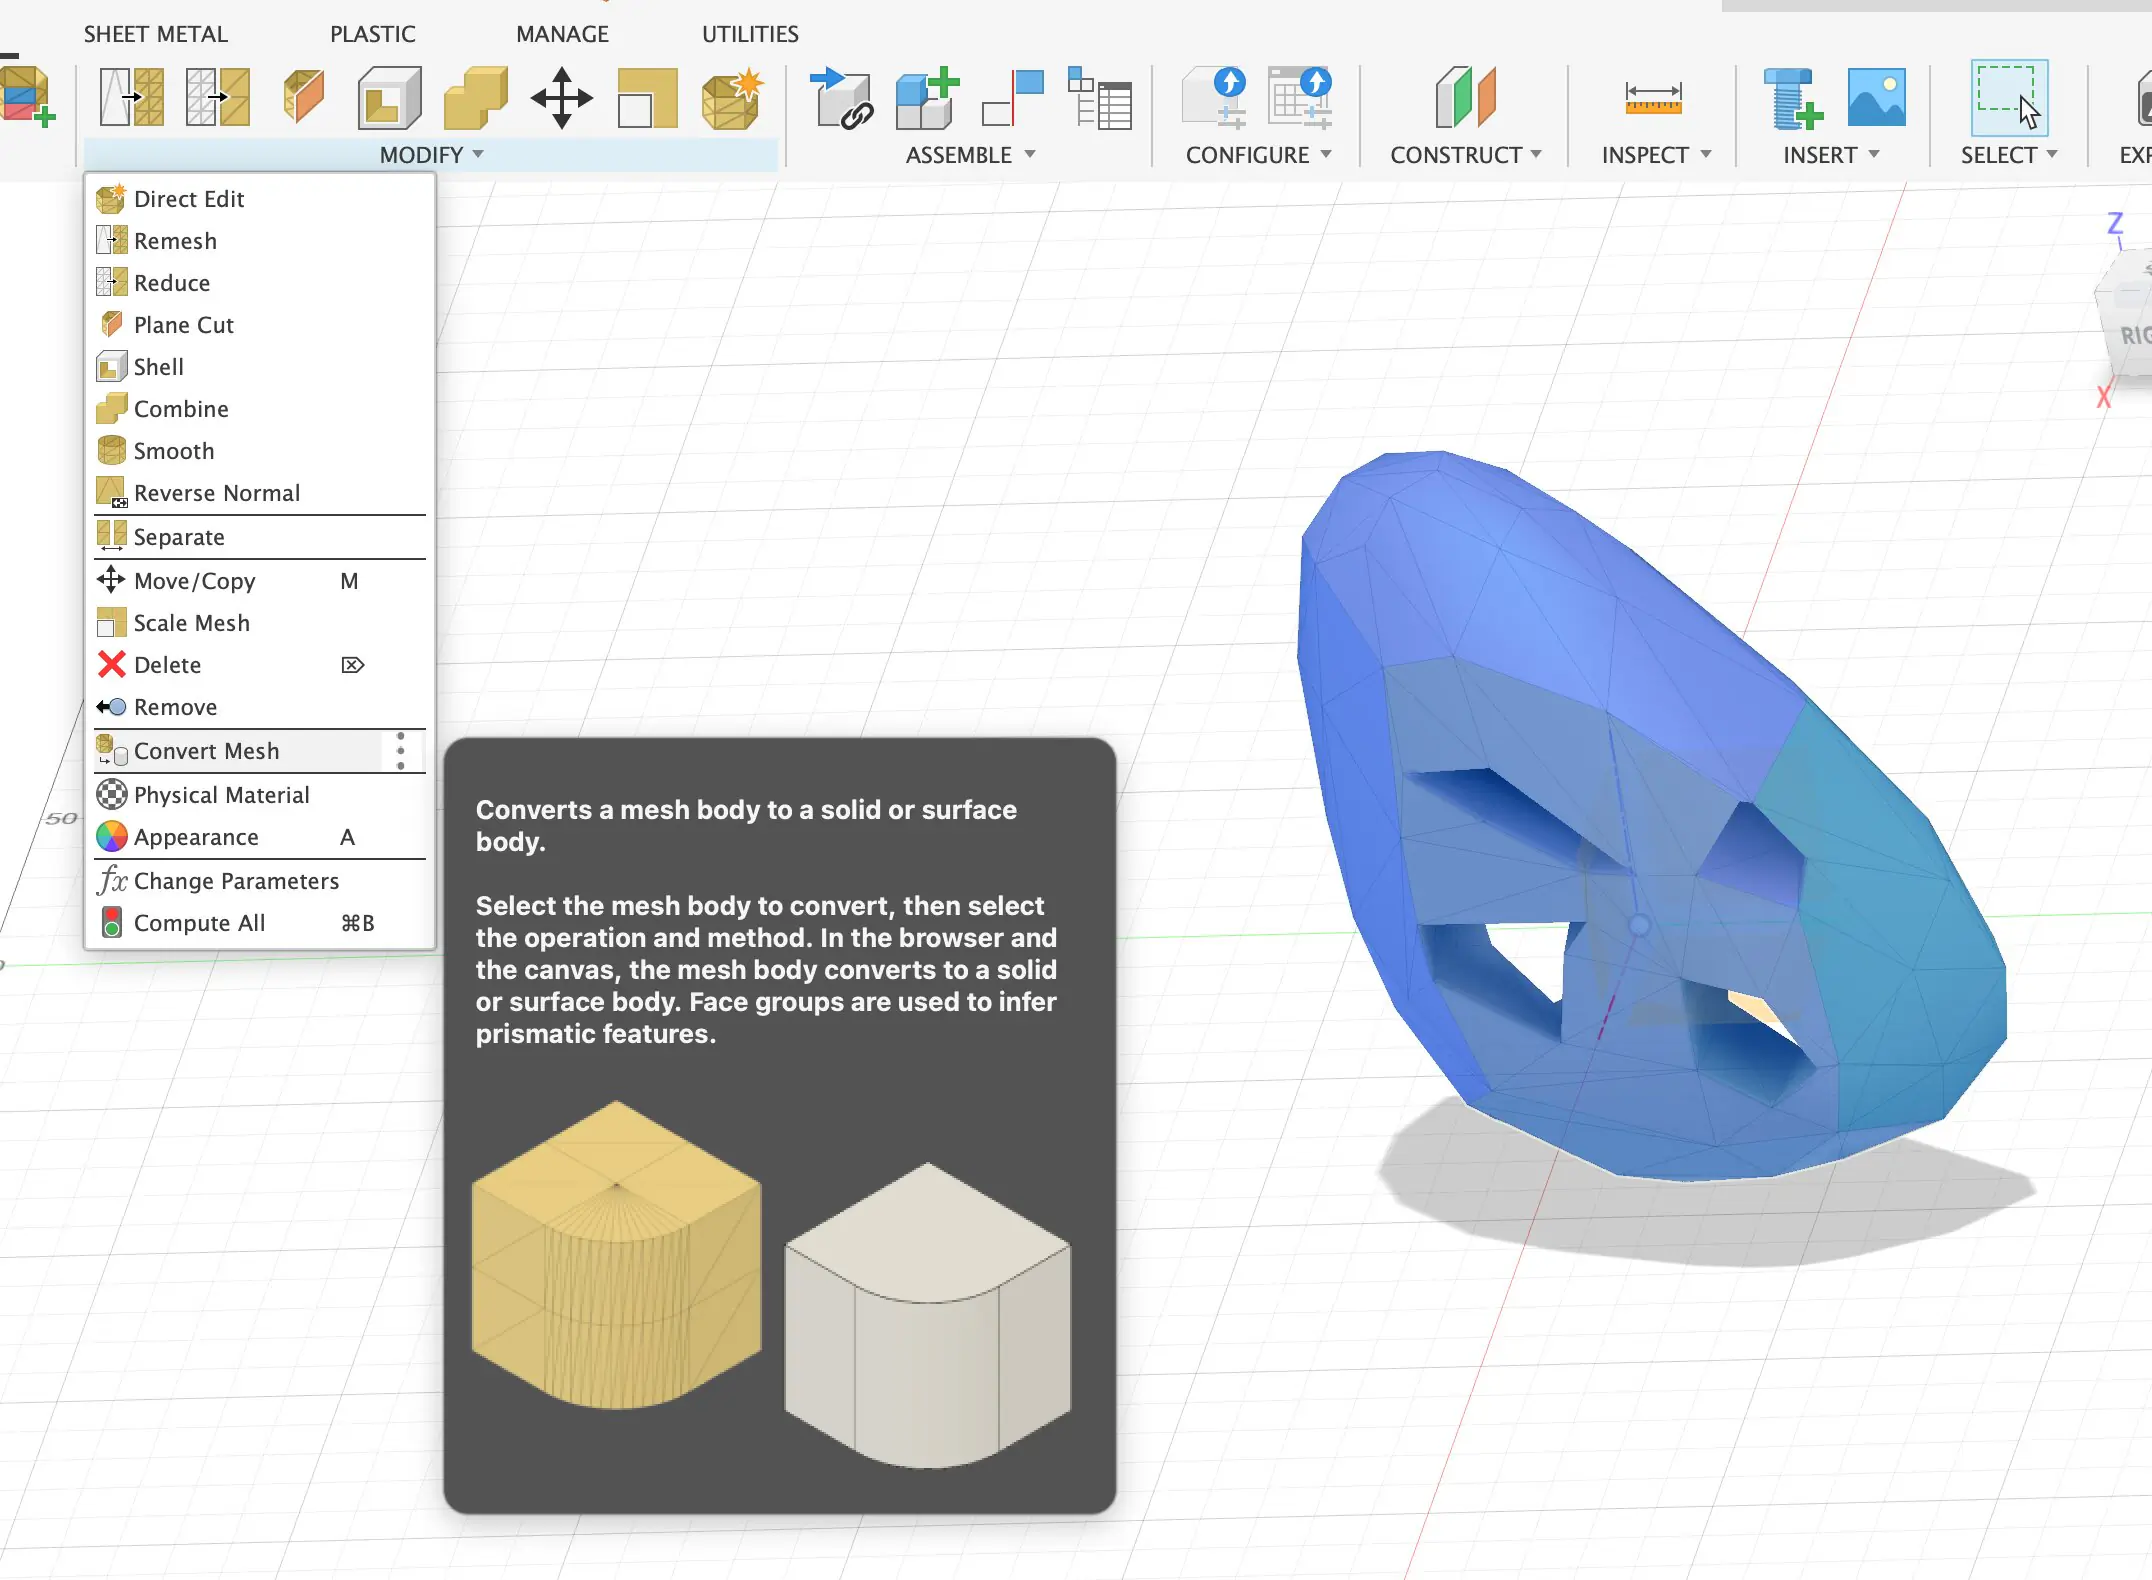Open the ASSEMBLE dropdown menu
The height and width of the screenshot is (1580, 2152).
(x=1031, y=155)
